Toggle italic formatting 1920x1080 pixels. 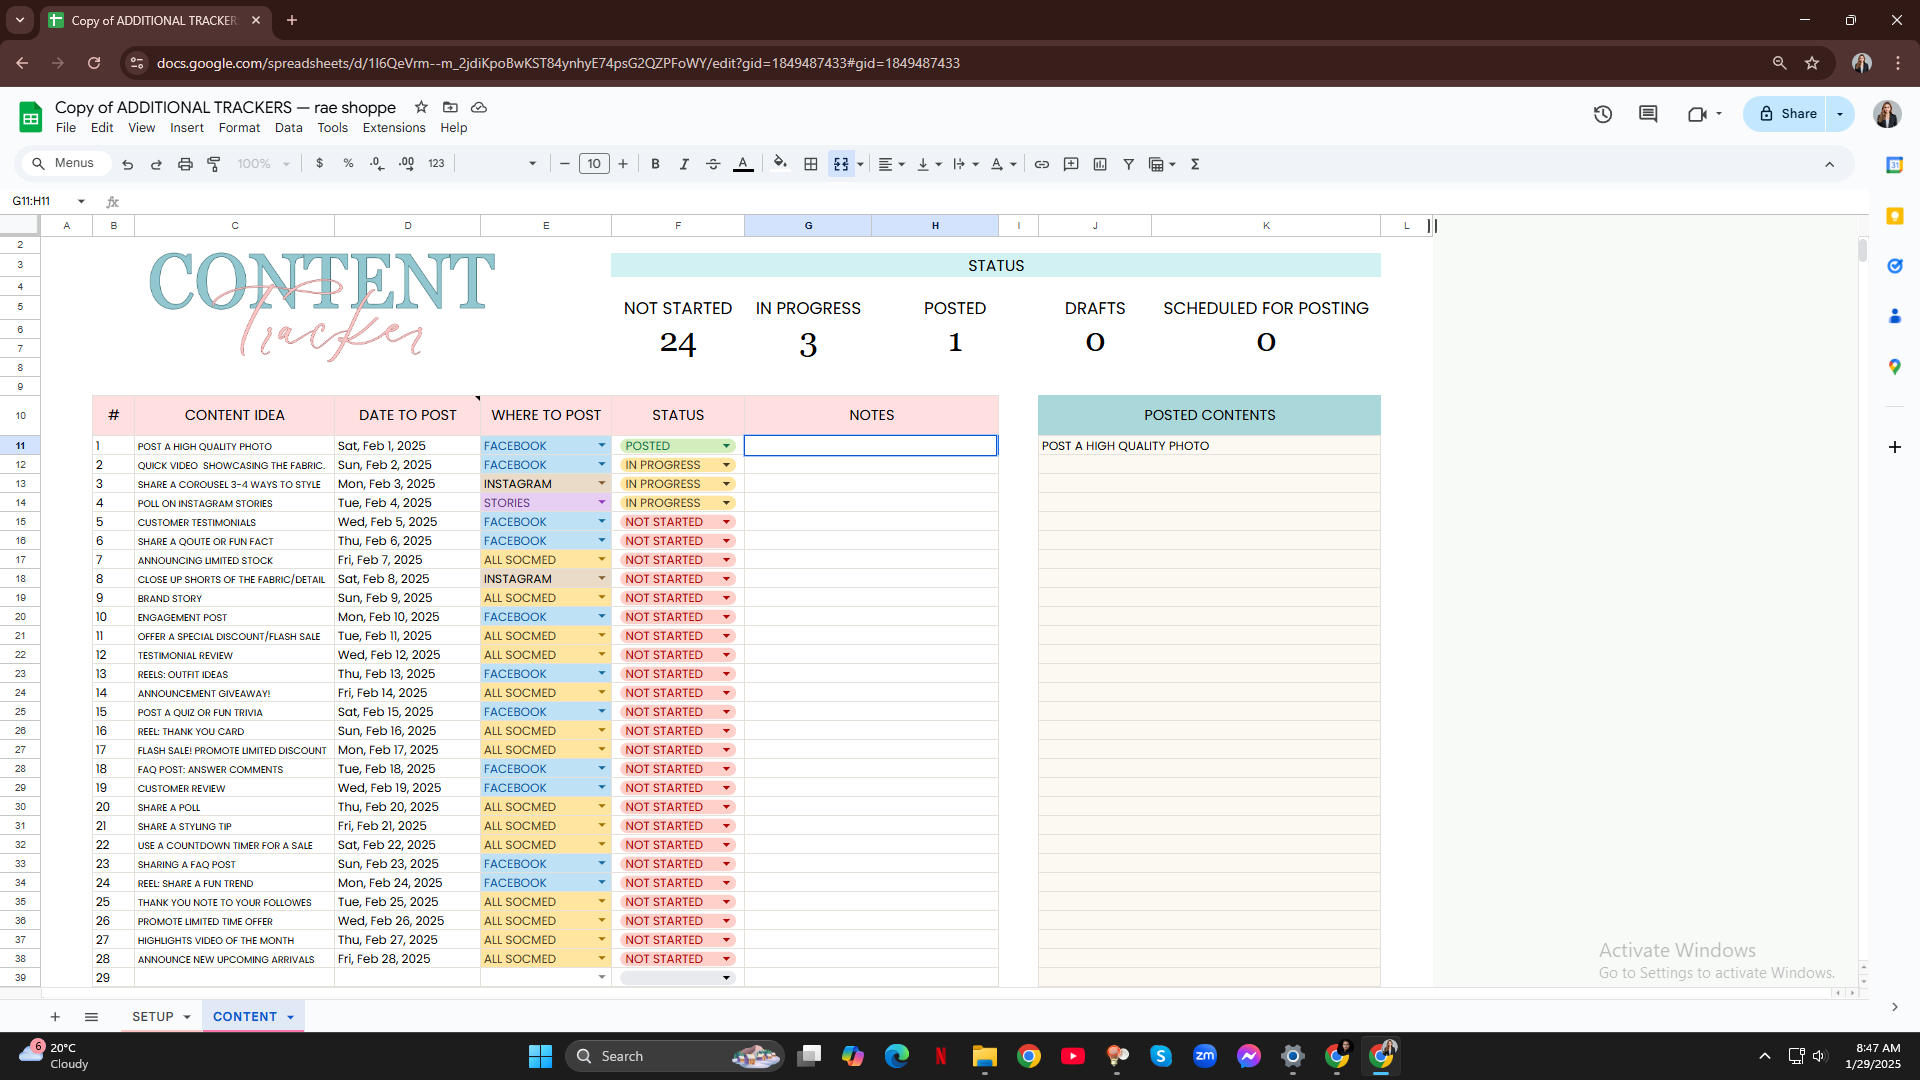point(684,164)
